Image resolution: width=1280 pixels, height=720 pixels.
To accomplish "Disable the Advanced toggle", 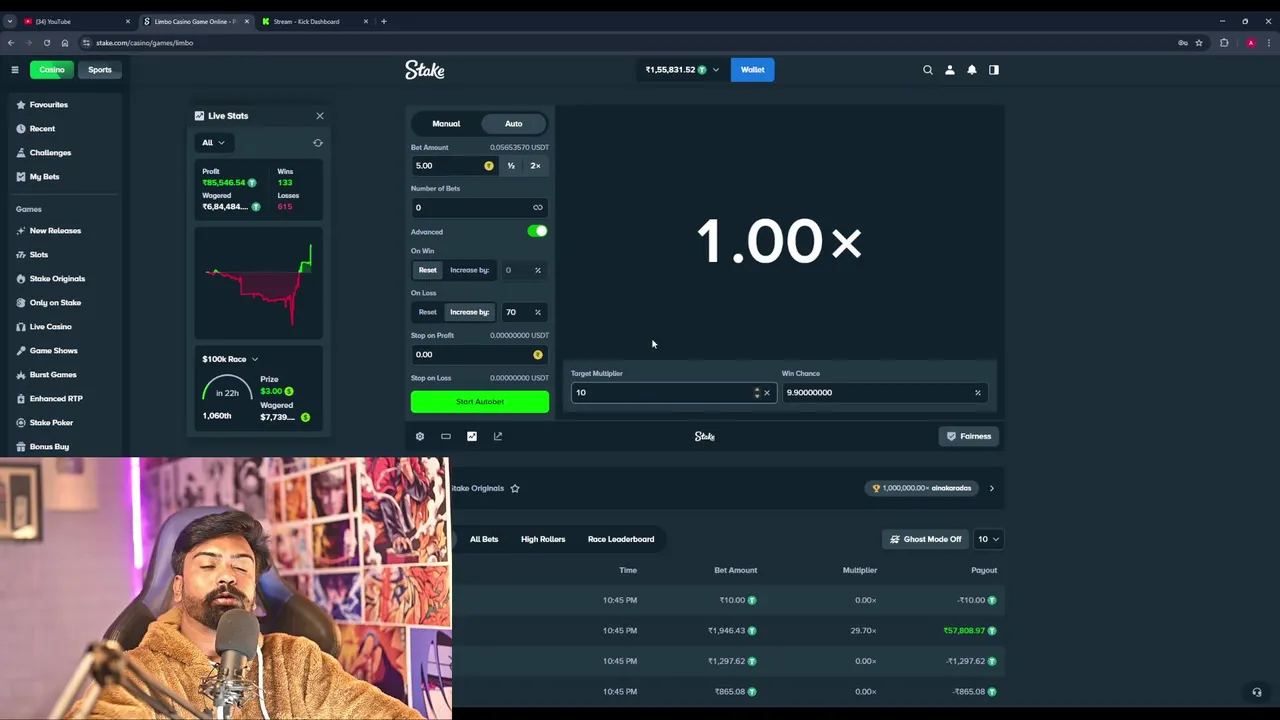I will [538, 231].
